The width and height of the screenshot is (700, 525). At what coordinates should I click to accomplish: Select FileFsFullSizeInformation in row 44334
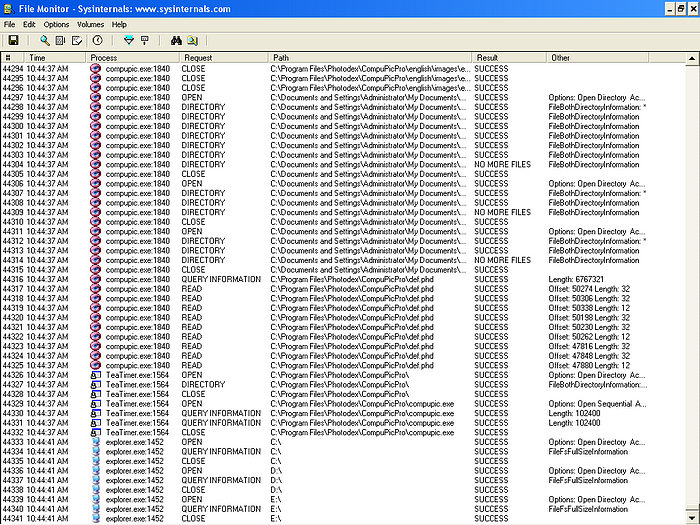pyautogui.click(x=588, y=451)
